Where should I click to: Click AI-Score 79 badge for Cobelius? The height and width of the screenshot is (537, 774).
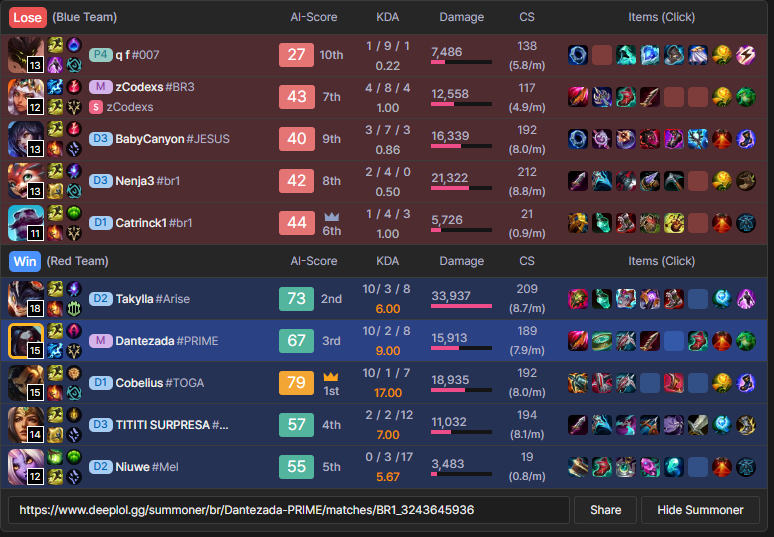coord(296,383)
